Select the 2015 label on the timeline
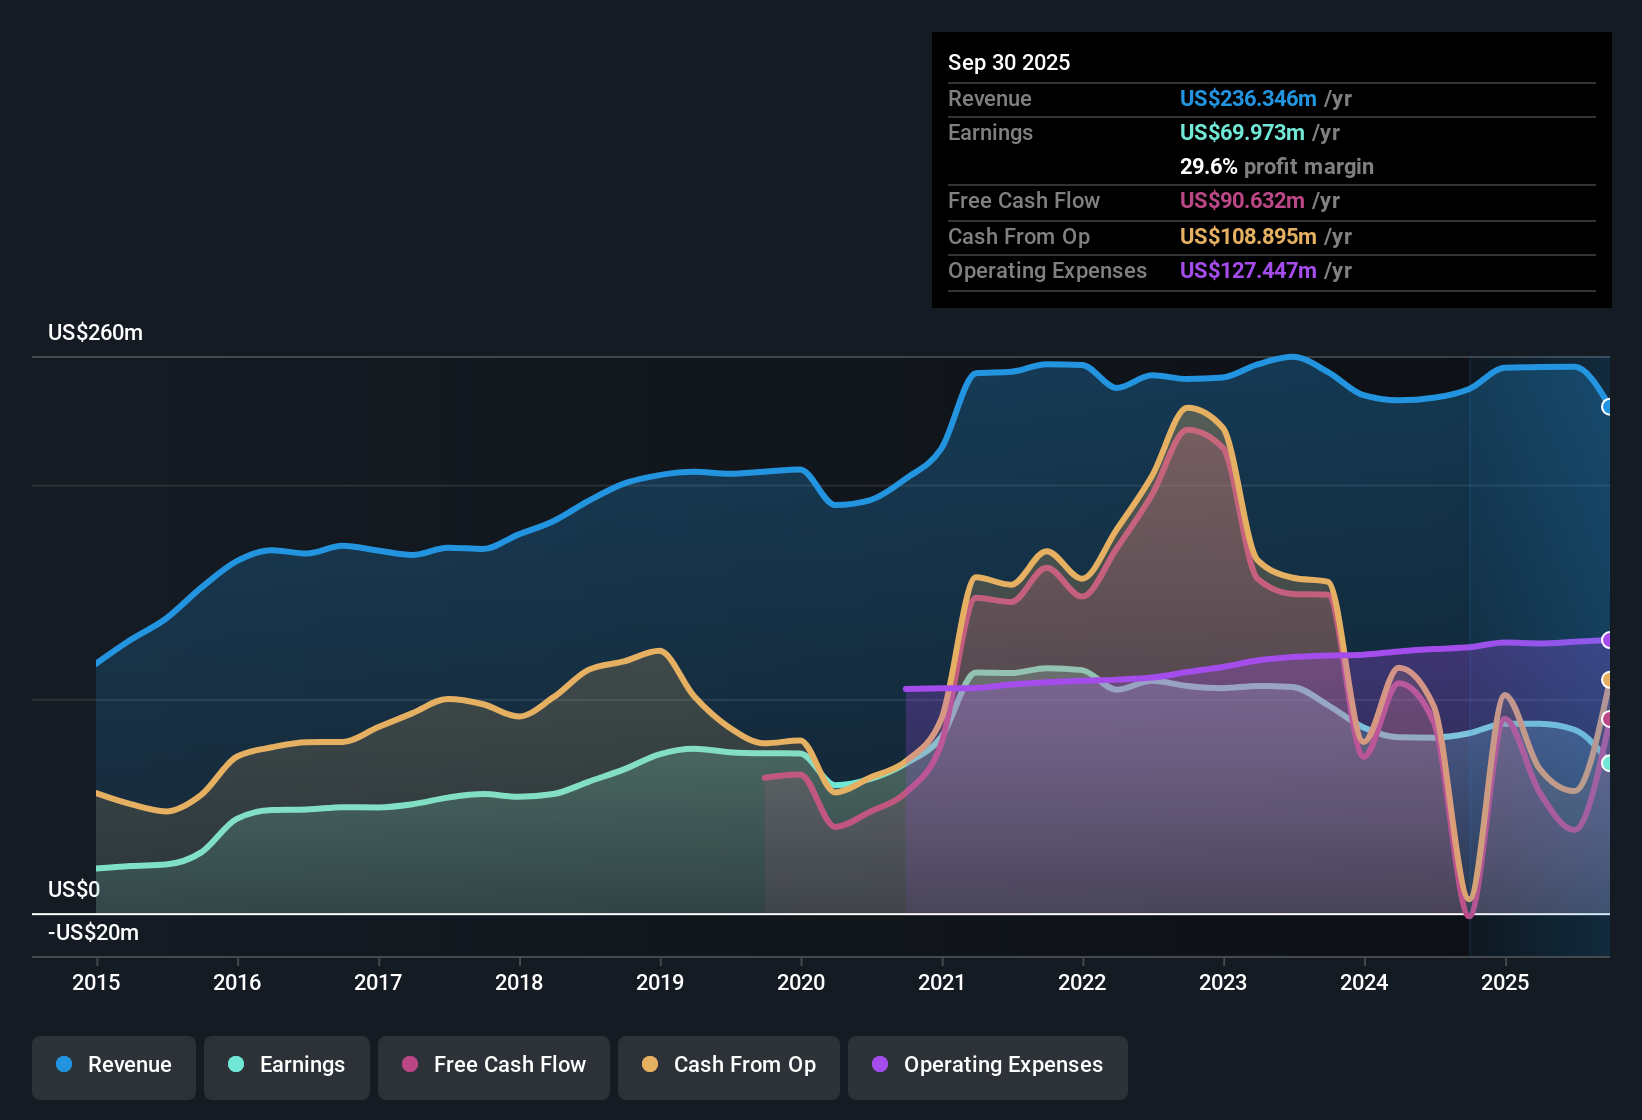The width and height of the screenshot is (1642, 1120). coord(96,983)
